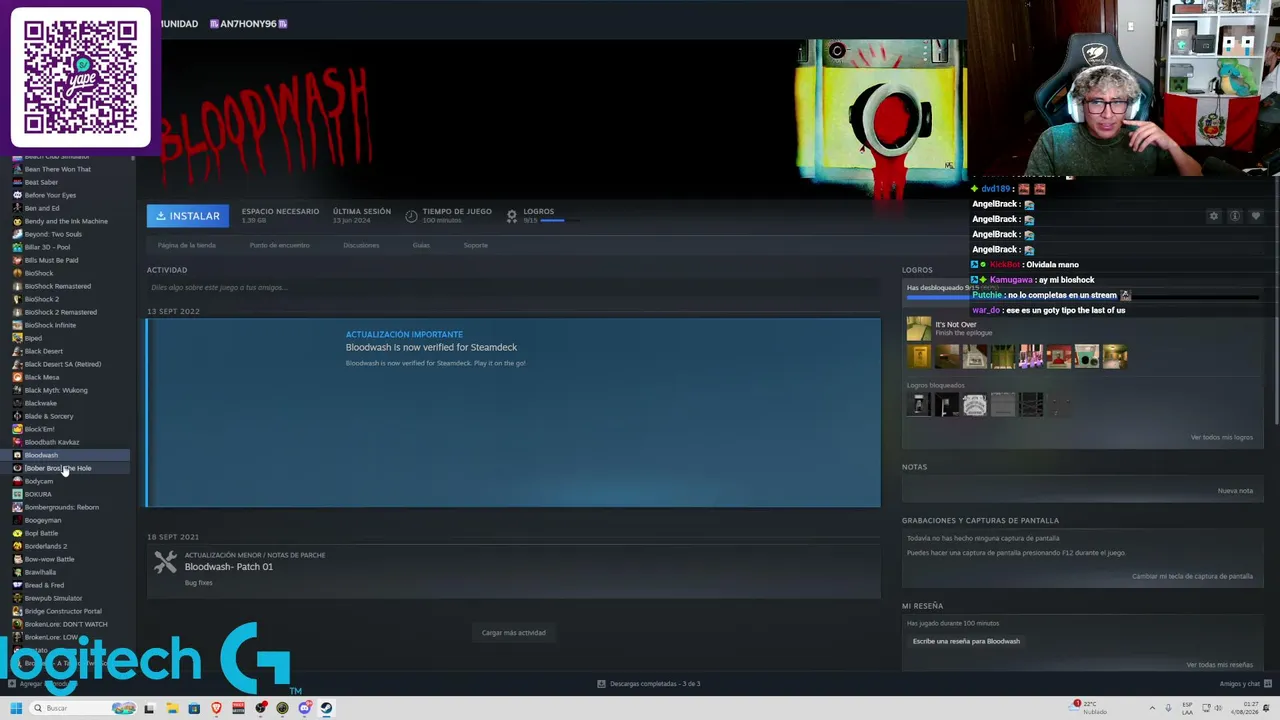Select Blade & Sorcery in the list
This screenshot has height=720, width=1280.
[49, 416]
